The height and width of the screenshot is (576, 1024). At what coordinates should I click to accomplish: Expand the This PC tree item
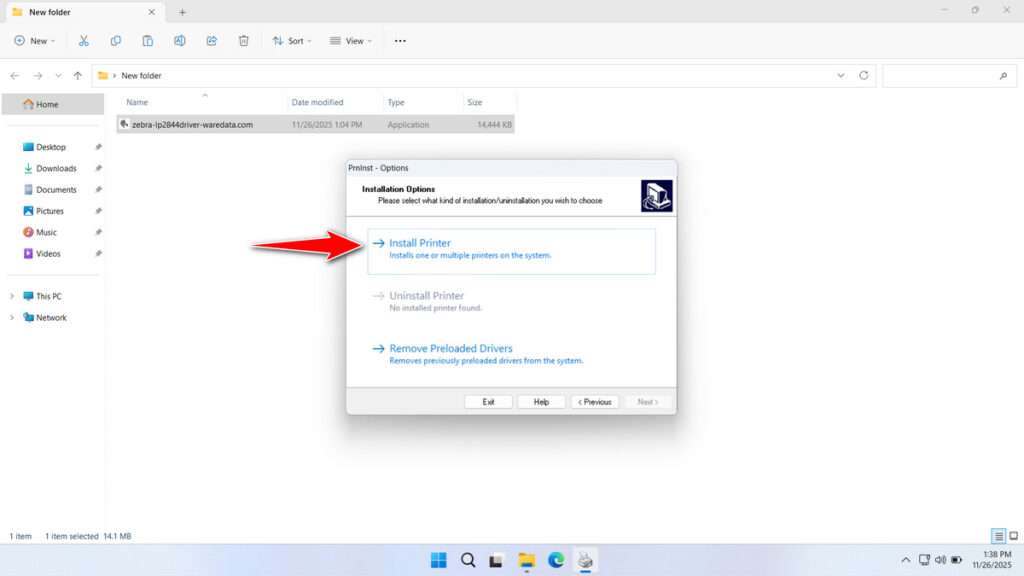pos(12,295)
